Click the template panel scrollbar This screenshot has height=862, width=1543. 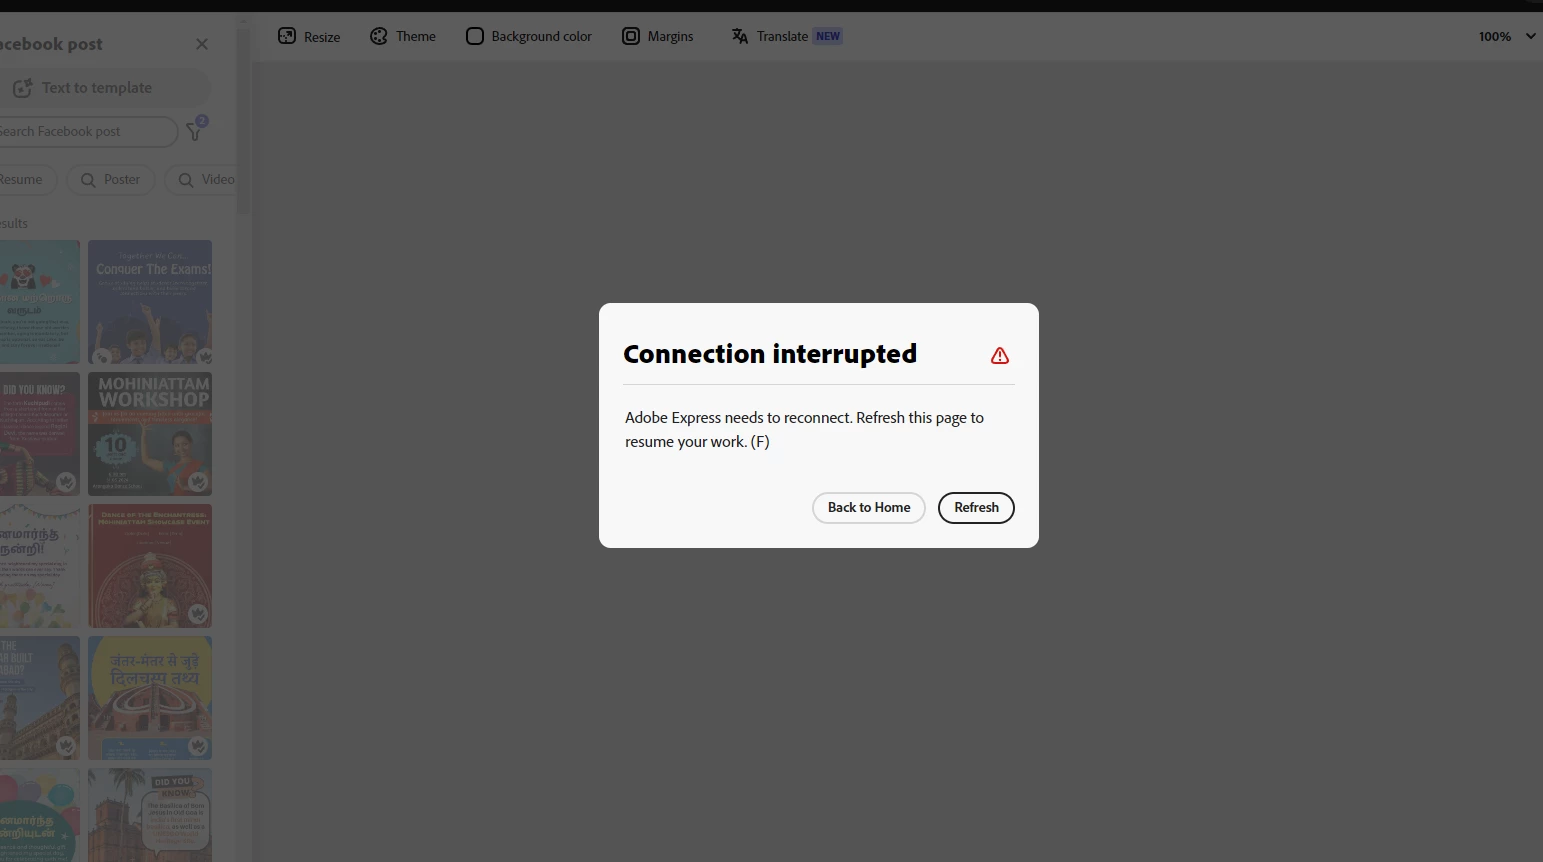click(243, 120)
